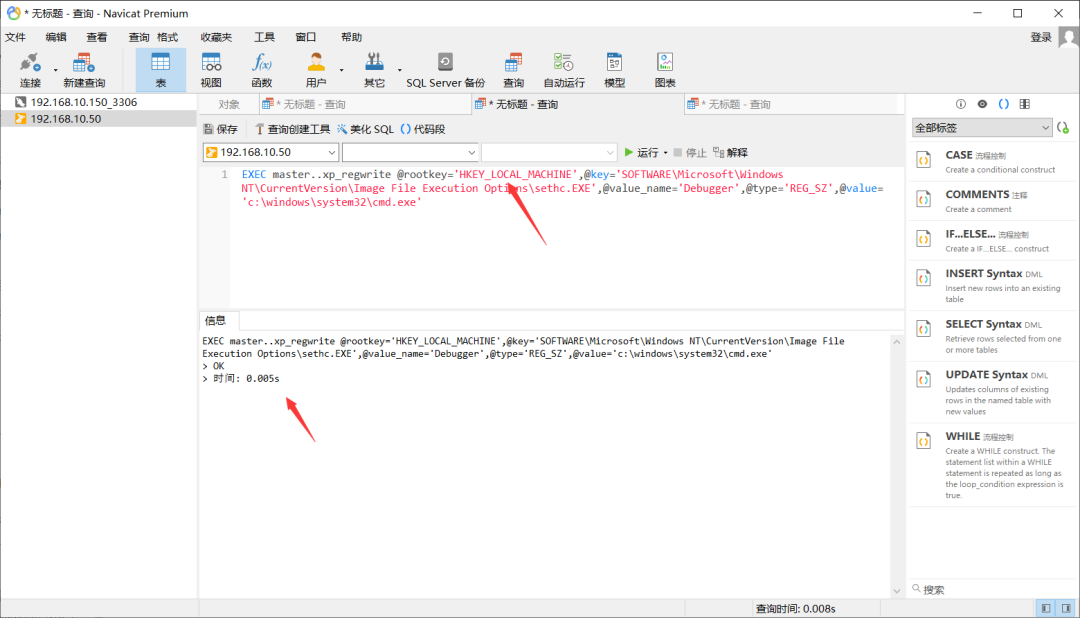Expand the Others (其它) dropdown arrow
Viewport: 1080px width, 618px height.
399,70
